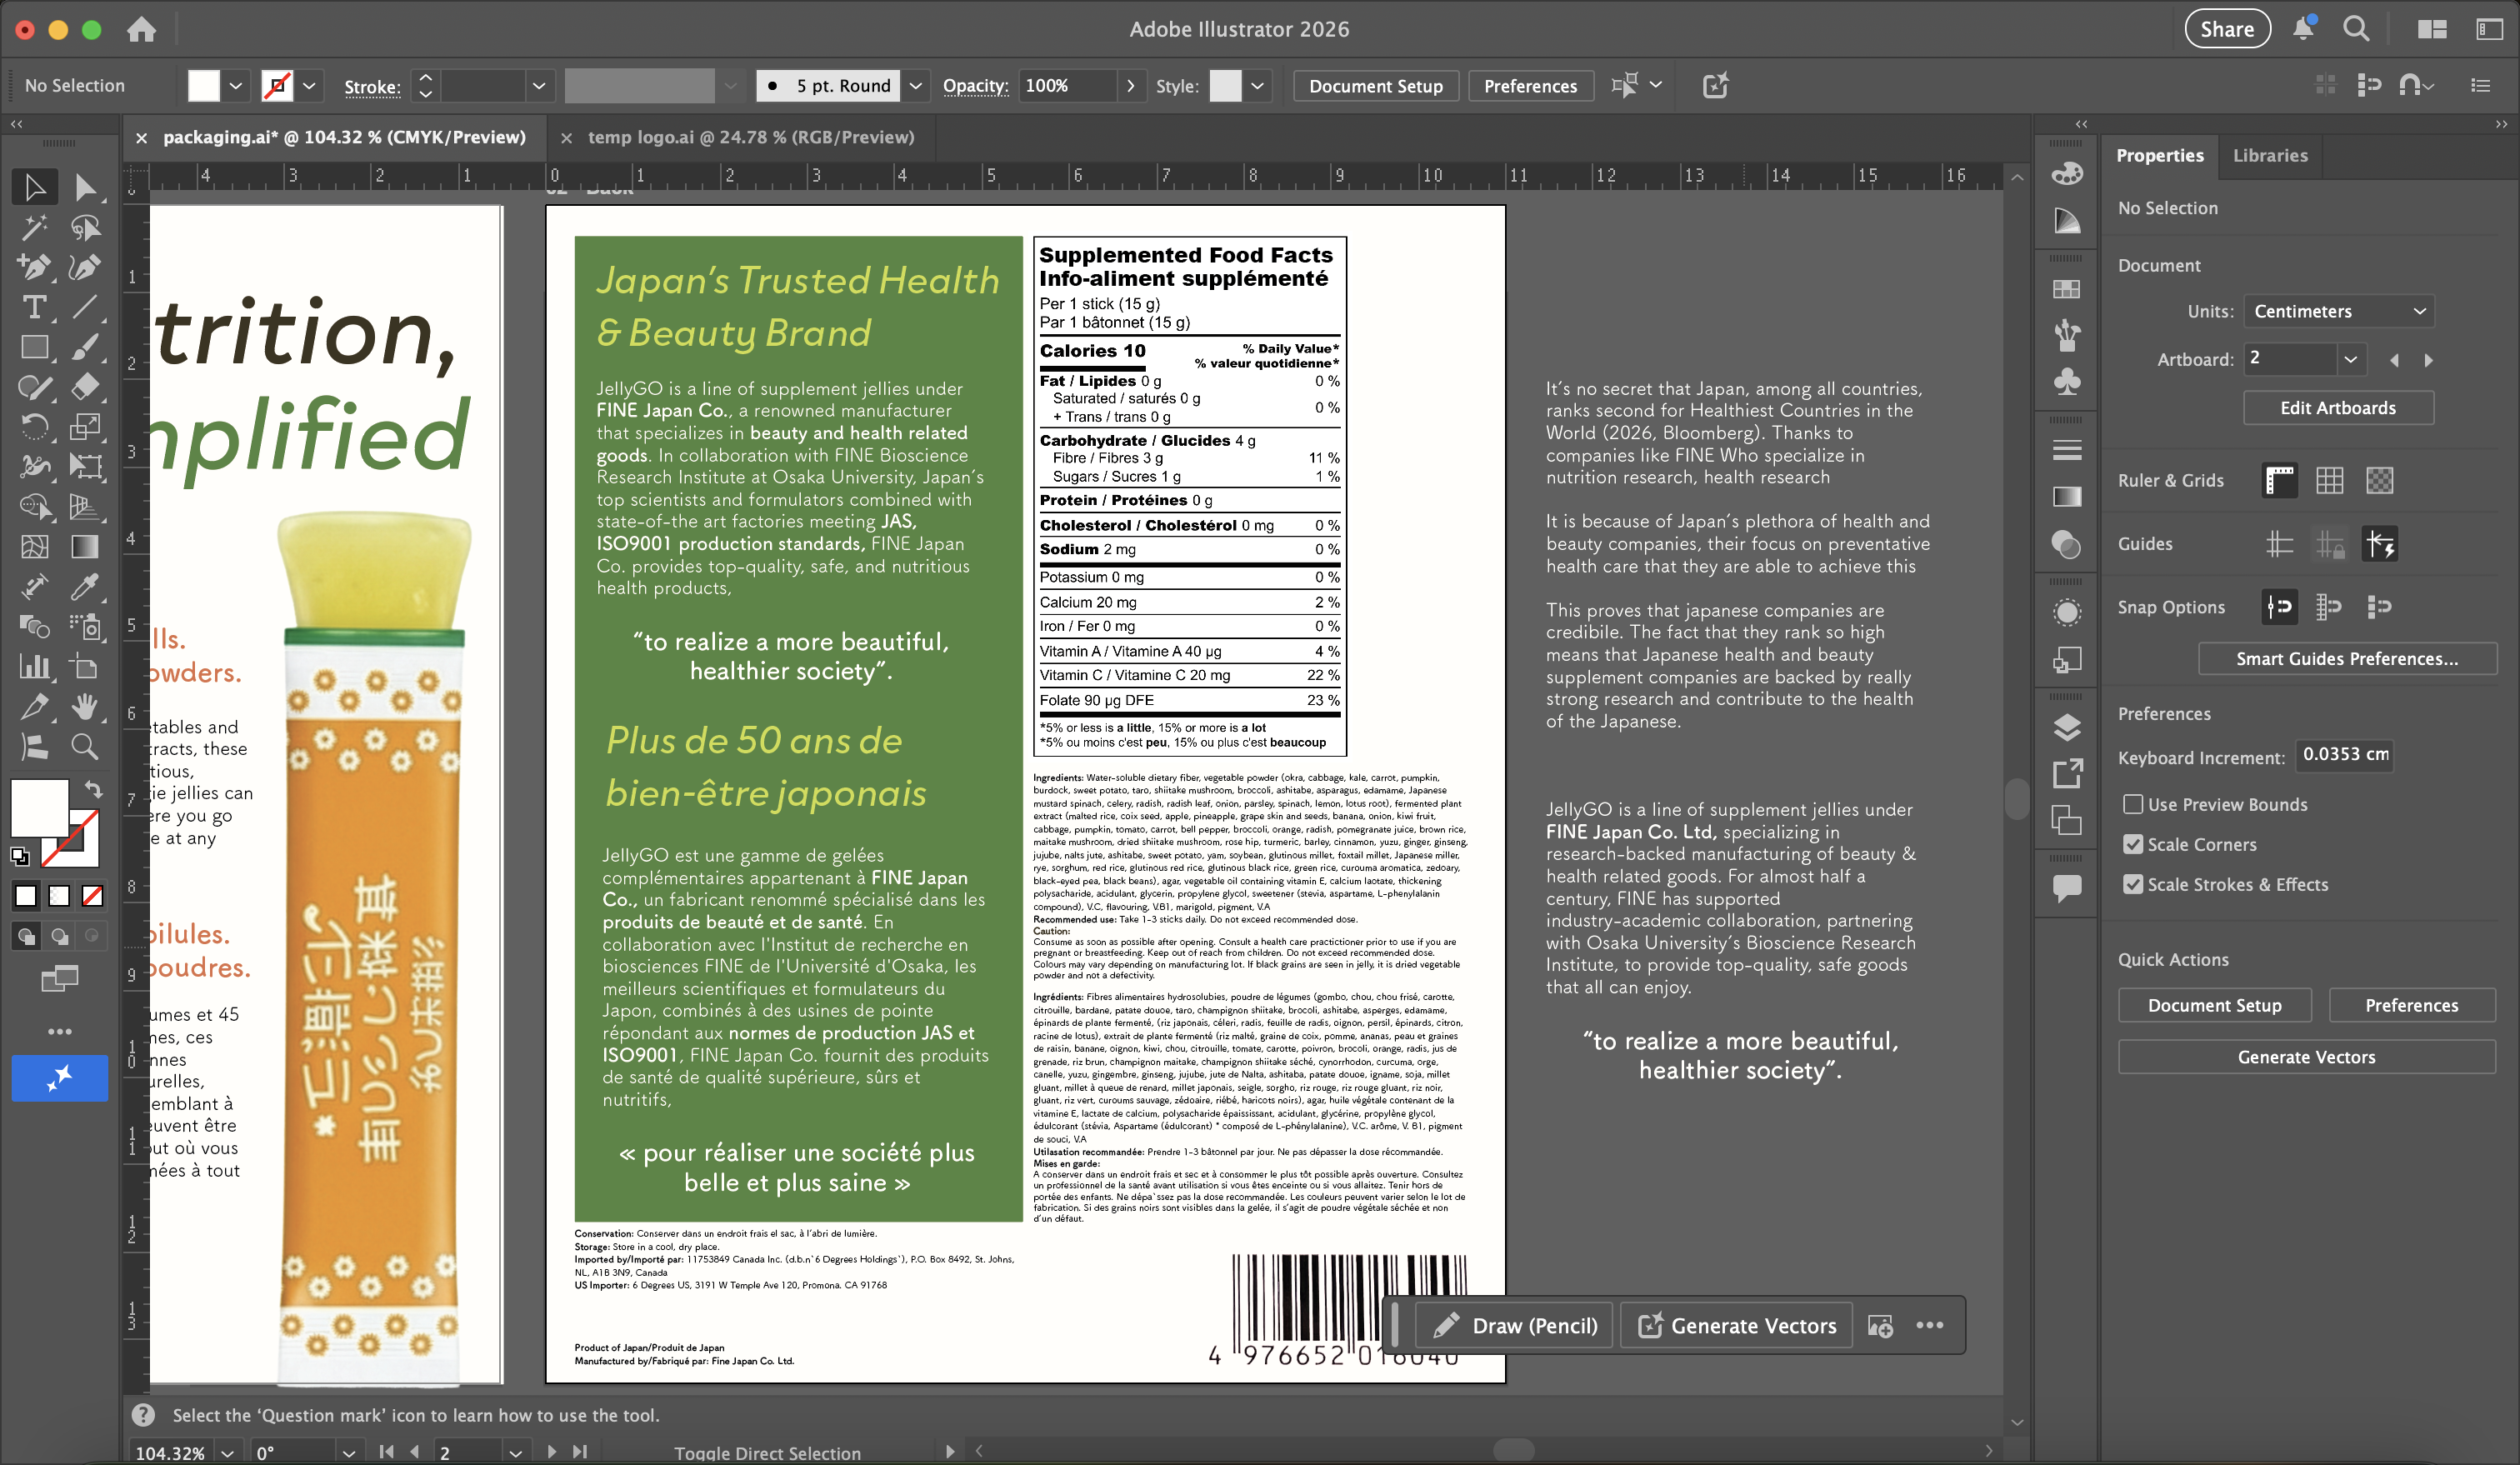Open the Color panel palette icon
This screenshot has width=2520, height=1465.
click(x=2066, y=174)
